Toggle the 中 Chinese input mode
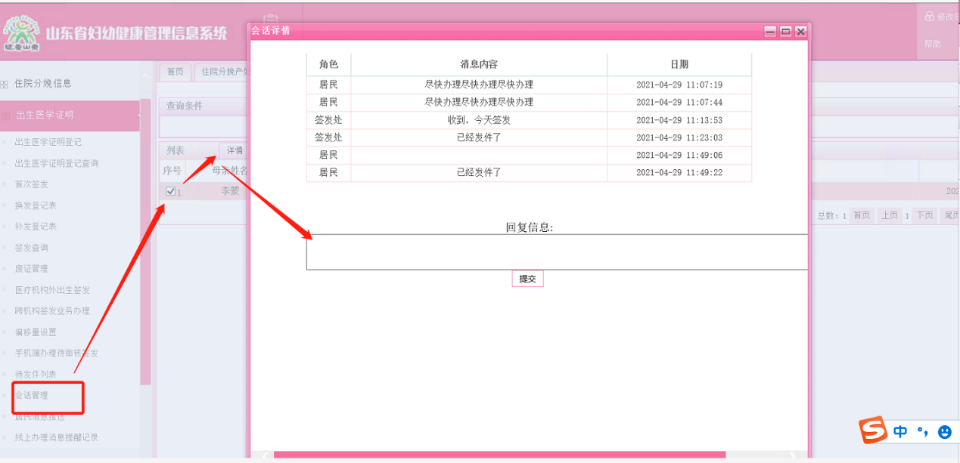960x463 pixels. [900, 431]
